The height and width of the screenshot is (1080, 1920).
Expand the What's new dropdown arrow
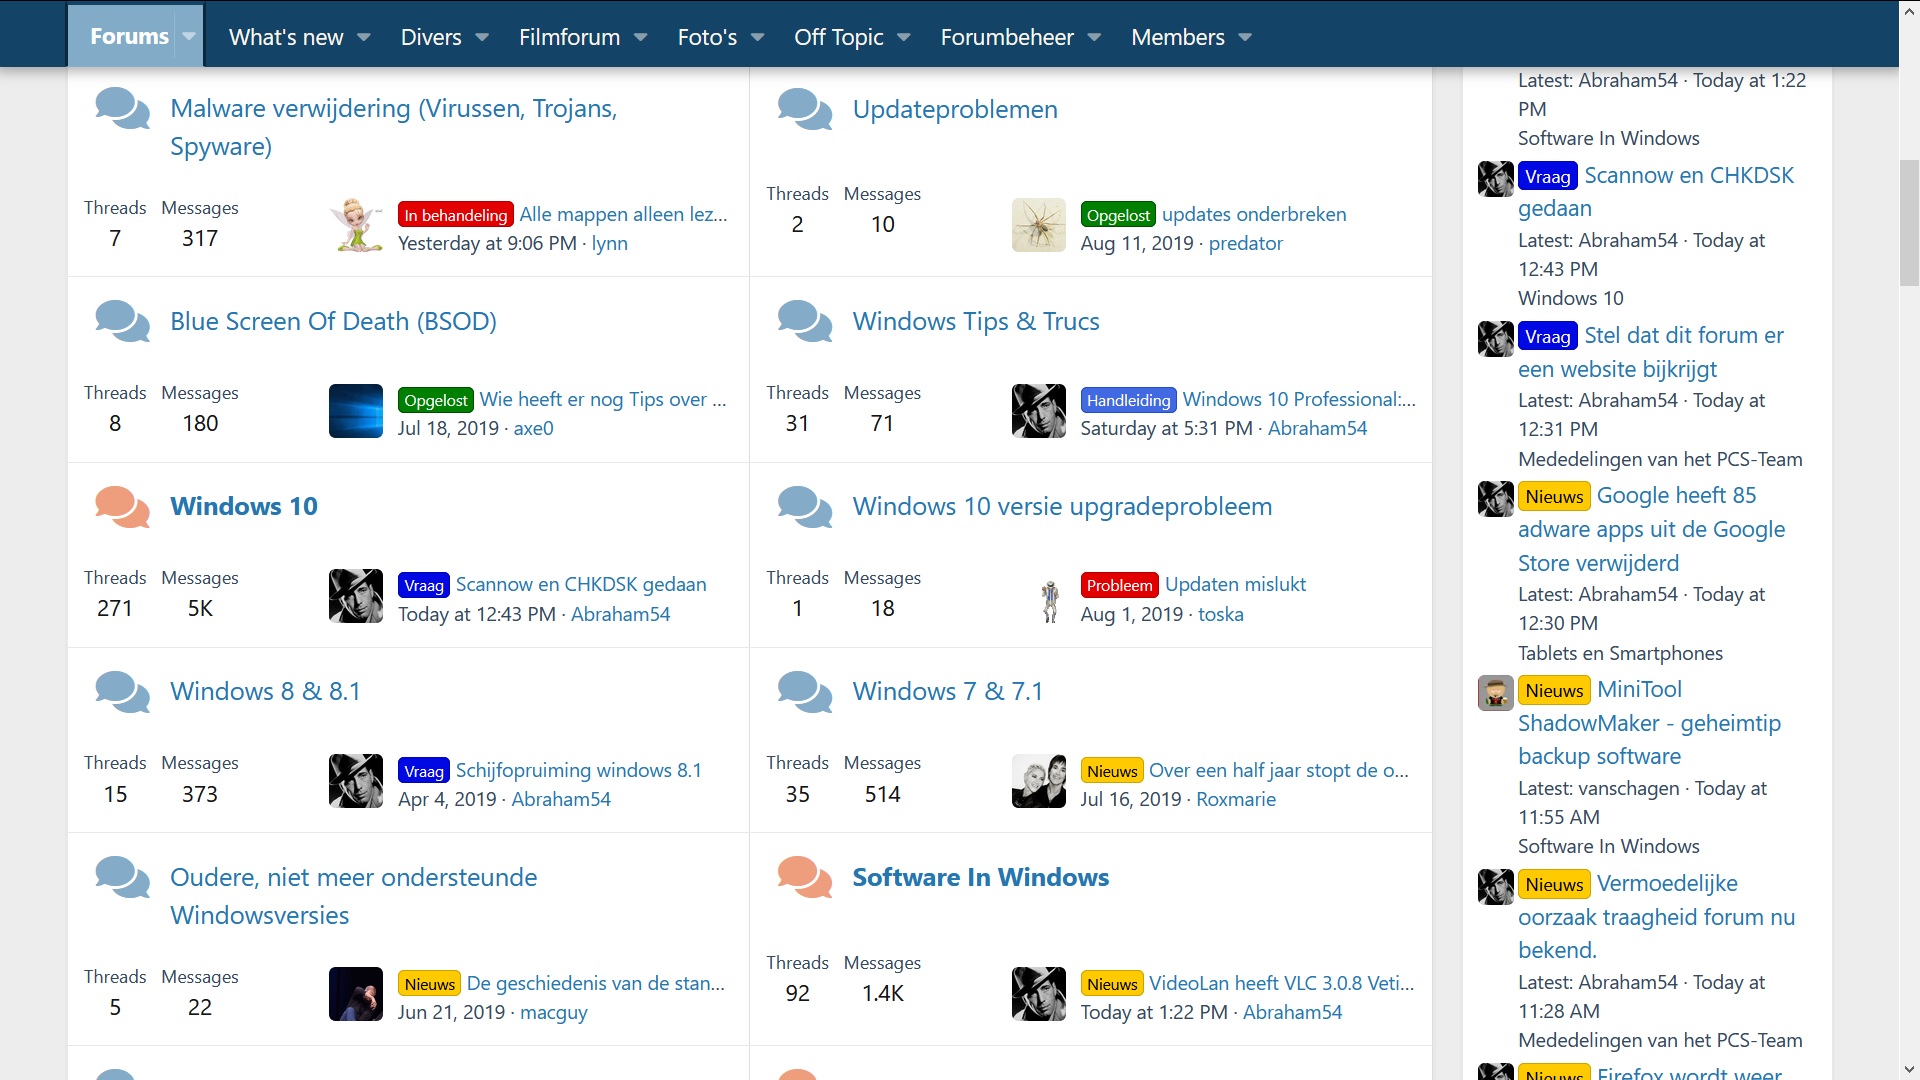tap(364, 37)
